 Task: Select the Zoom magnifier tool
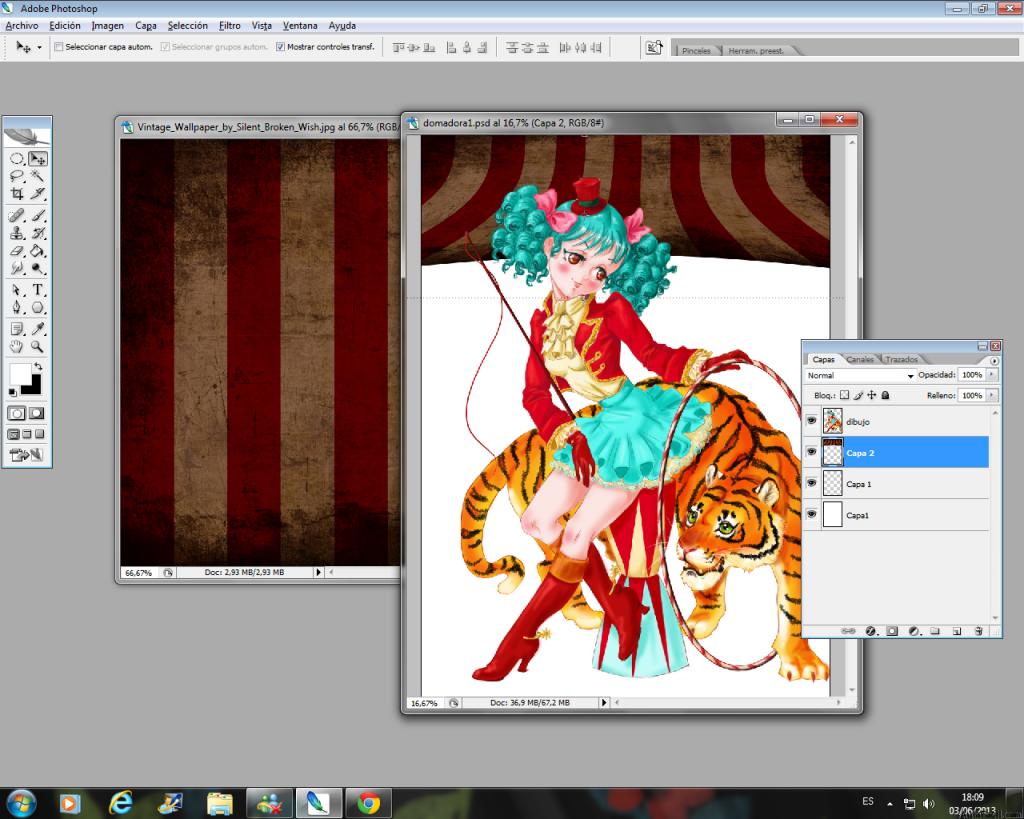(38, 347)
